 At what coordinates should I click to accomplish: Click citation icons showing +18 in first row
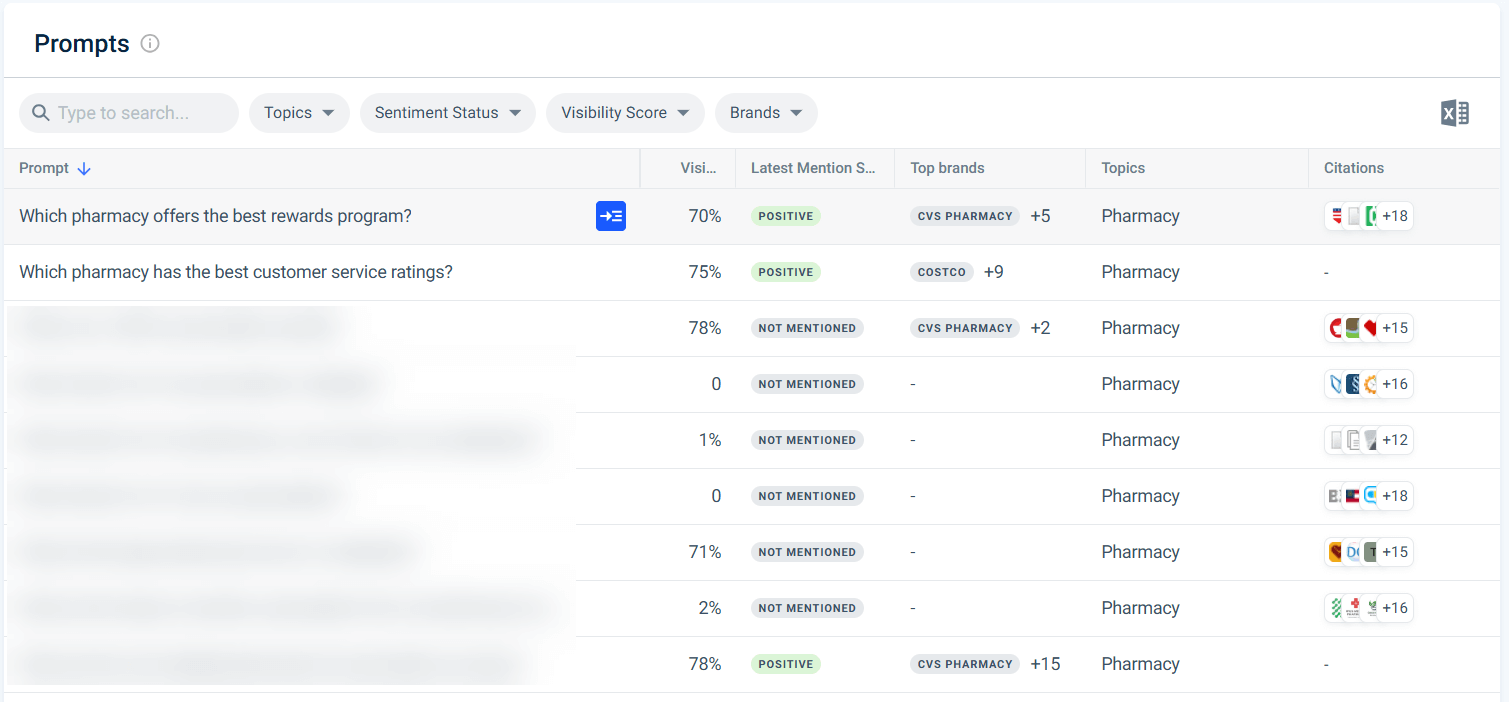coord(1367,216)
